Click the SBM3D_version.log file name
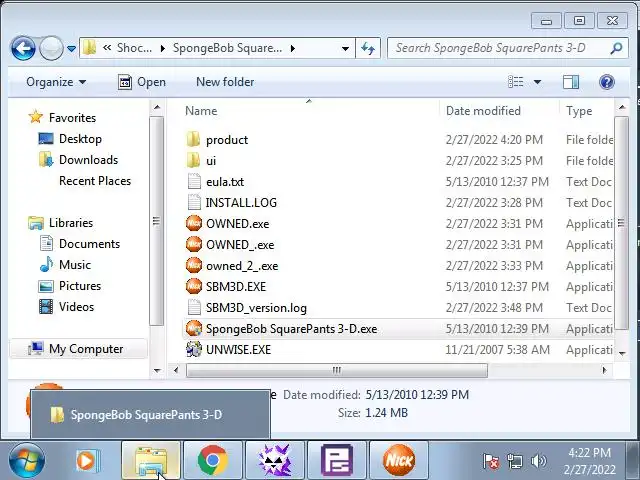 click(x=256, y=308)
